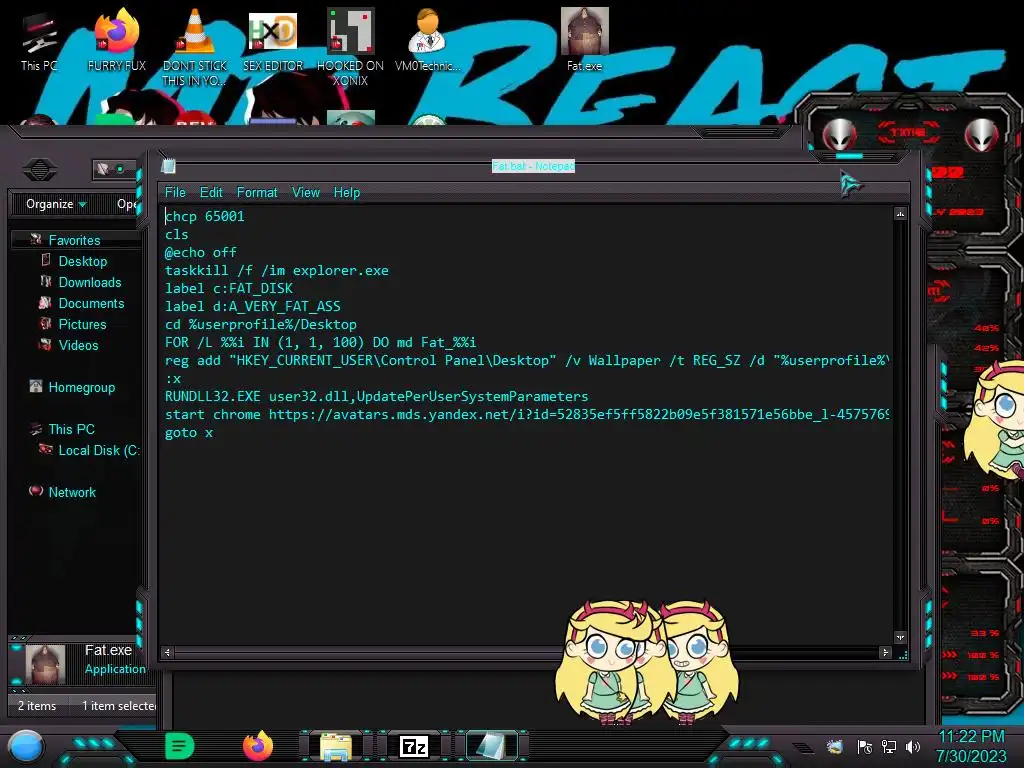Click Explorer back navigation button
The image size is (1024, 768).
click(x=40, y=170)
